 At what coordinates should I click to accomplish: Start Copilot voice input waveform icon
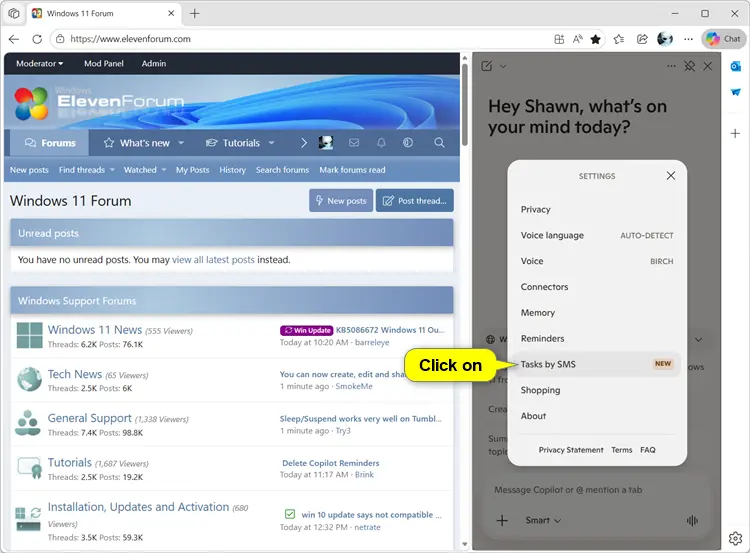(692, 520)
